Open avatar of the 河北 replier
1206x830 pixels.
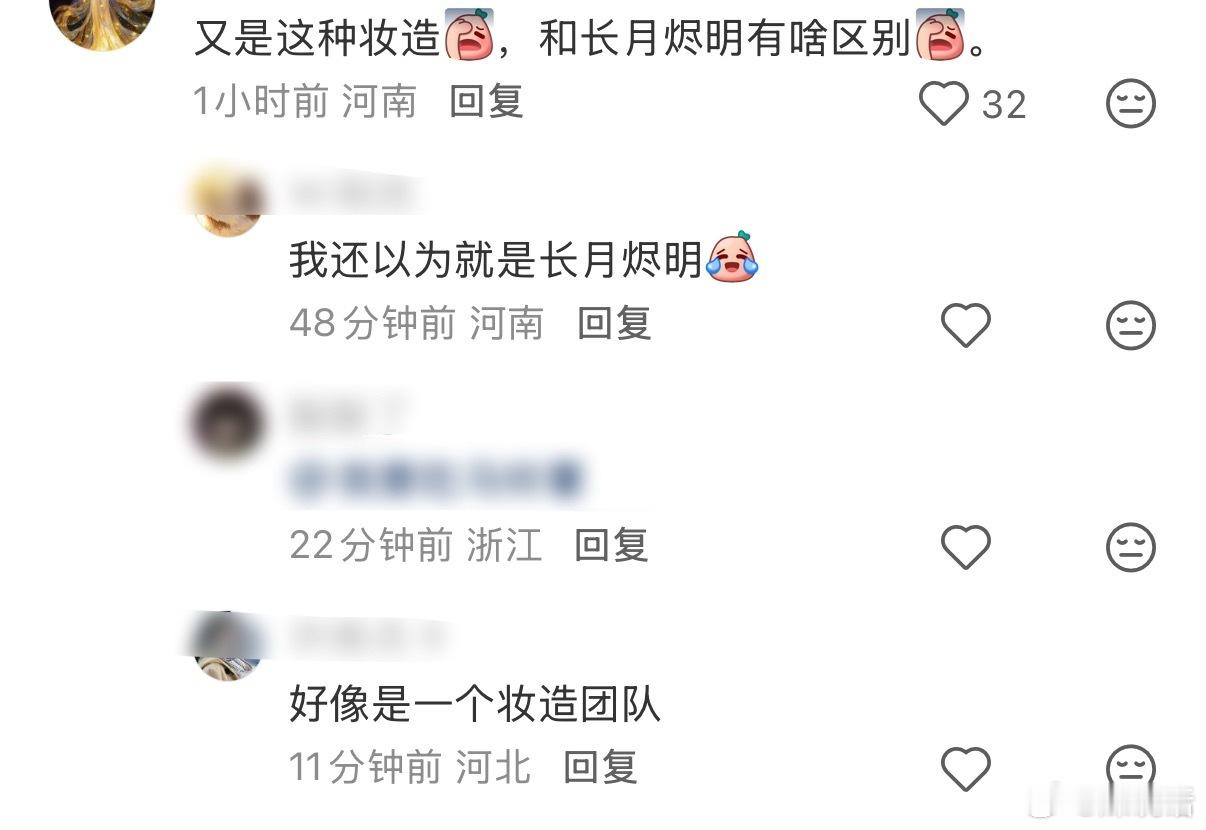[228, 645]
